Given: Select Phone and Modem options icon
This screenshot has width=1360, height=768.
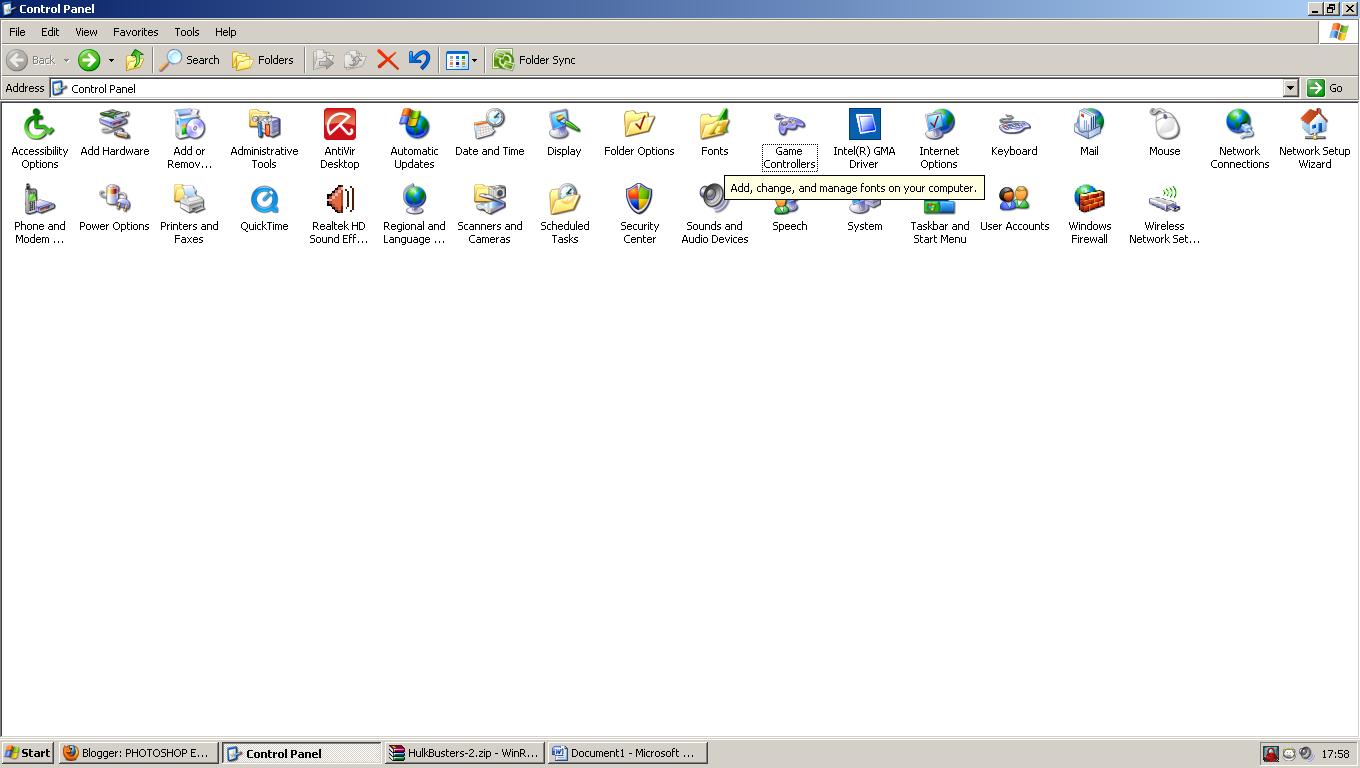Looking at the screenshot, I should tap(39, 200).
